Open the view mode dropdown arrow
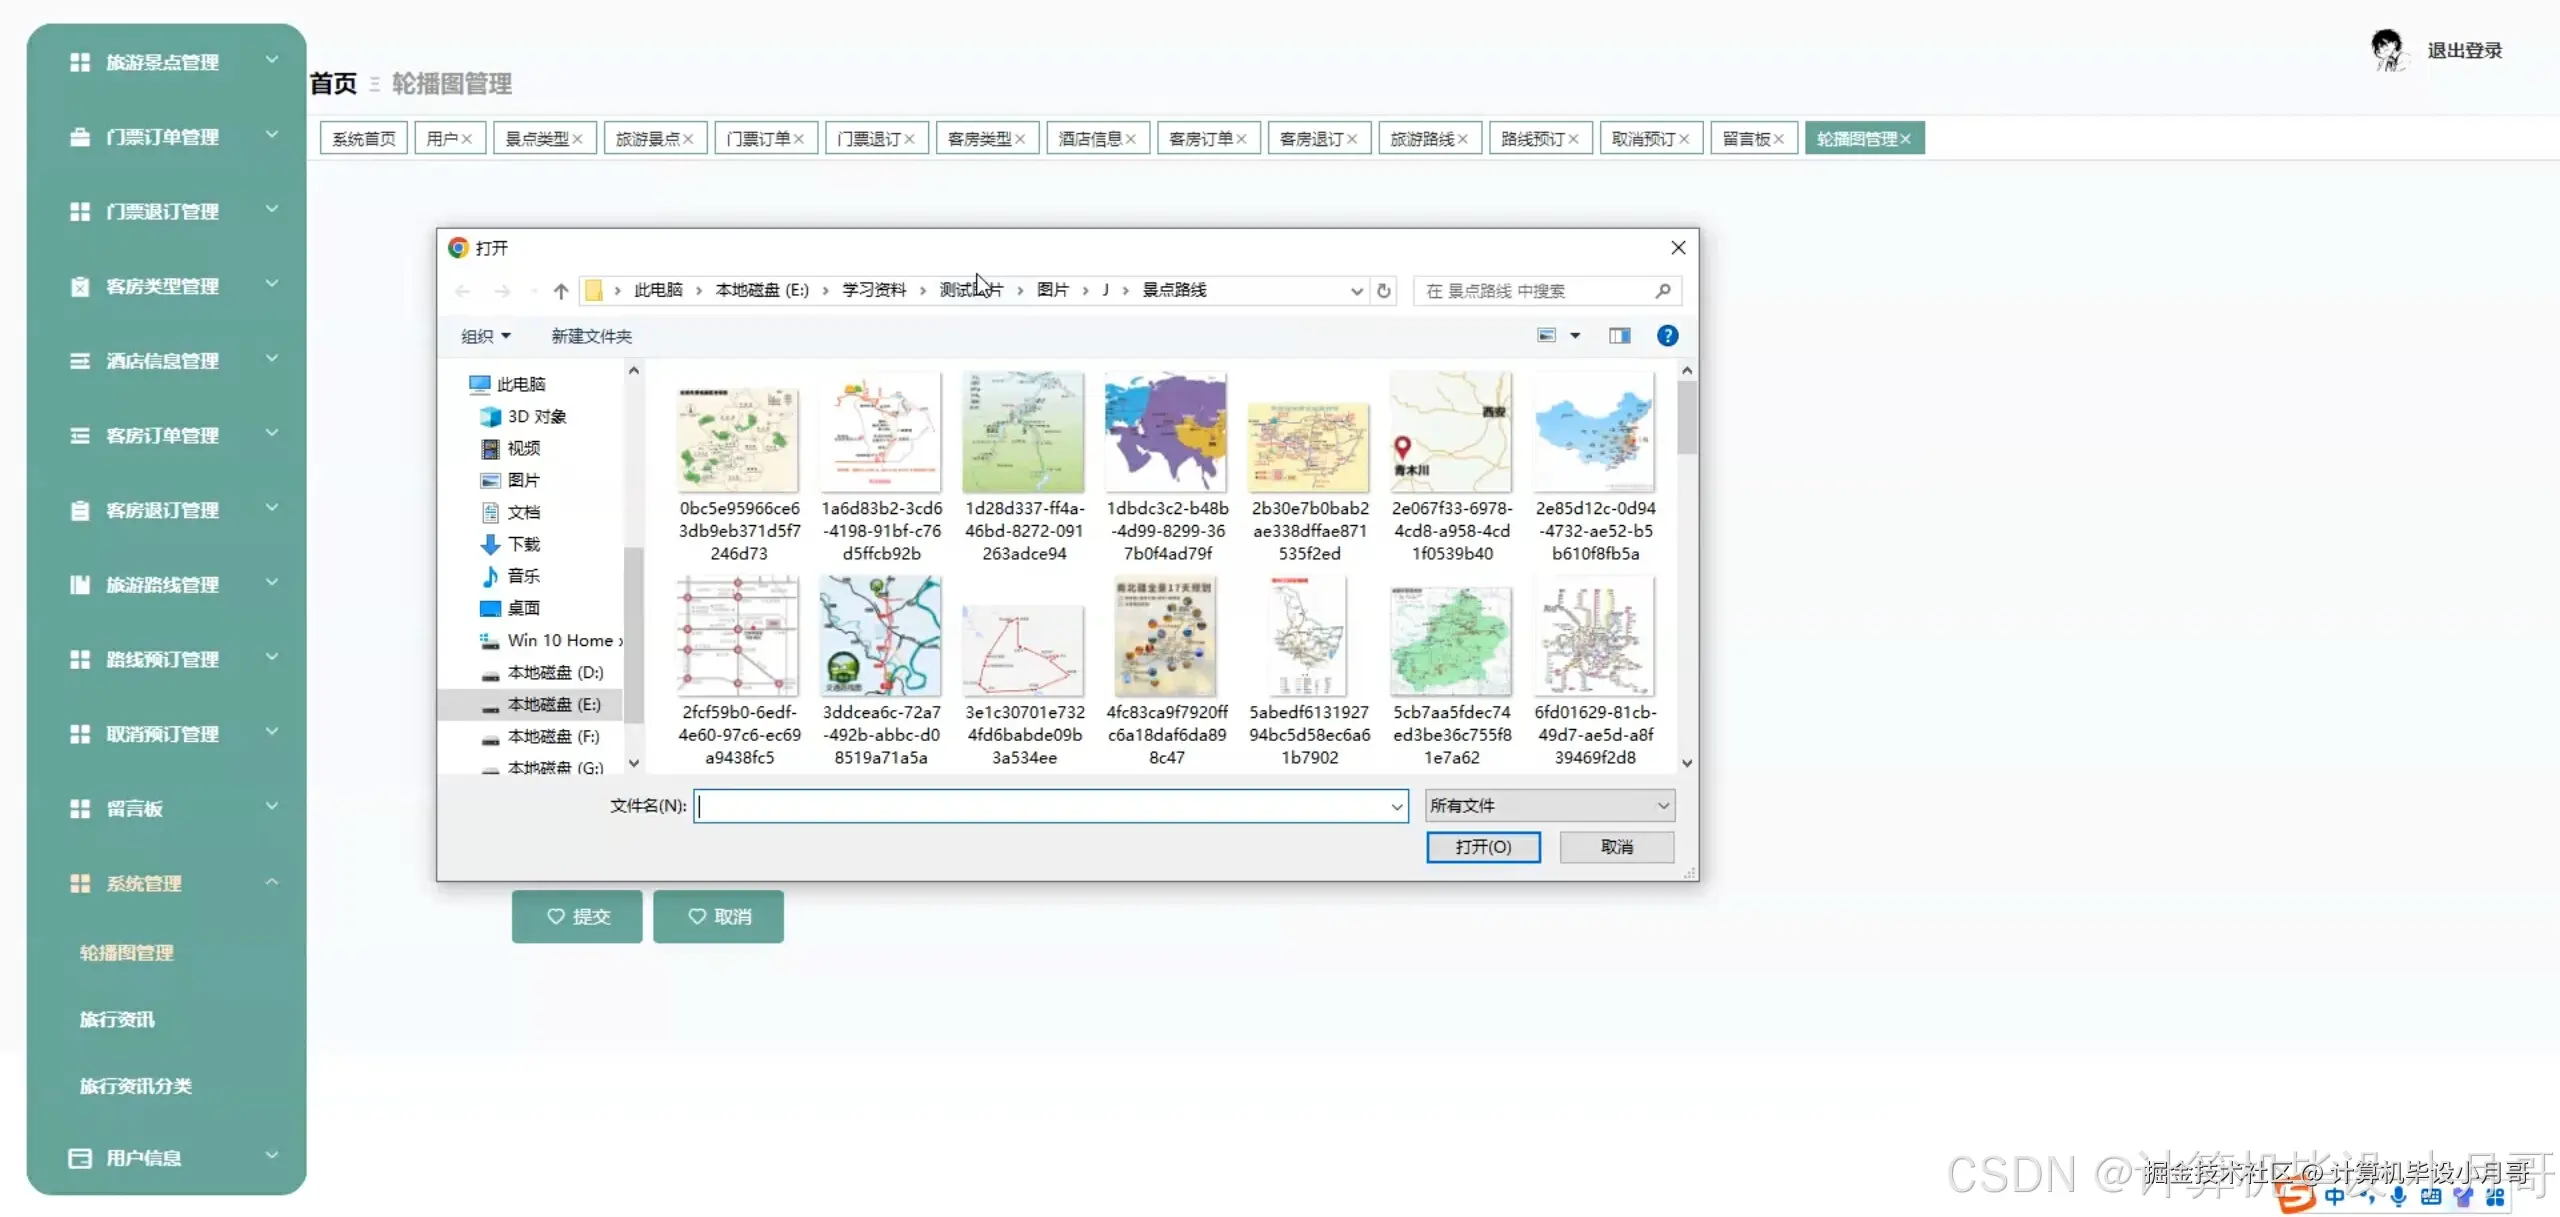Screen dimensions: 2560x1217 [1575, 336]
